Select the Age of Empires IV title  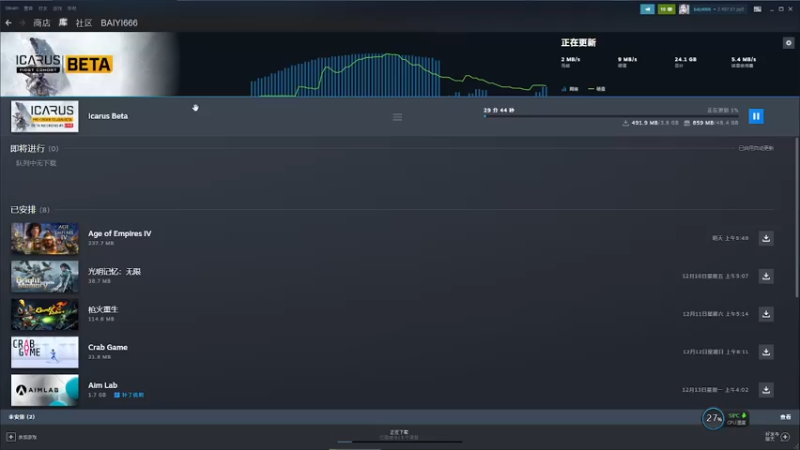click(x=119, y=233)
